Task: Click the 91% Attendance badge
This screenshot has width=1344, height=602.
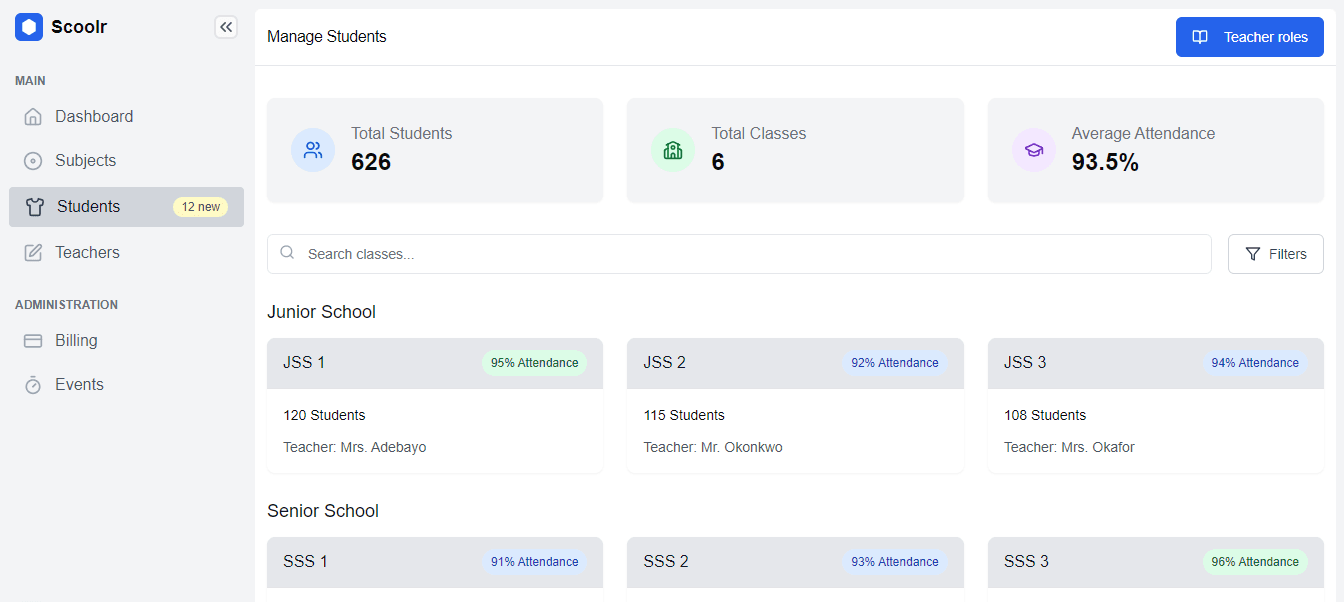Action: 534,562
